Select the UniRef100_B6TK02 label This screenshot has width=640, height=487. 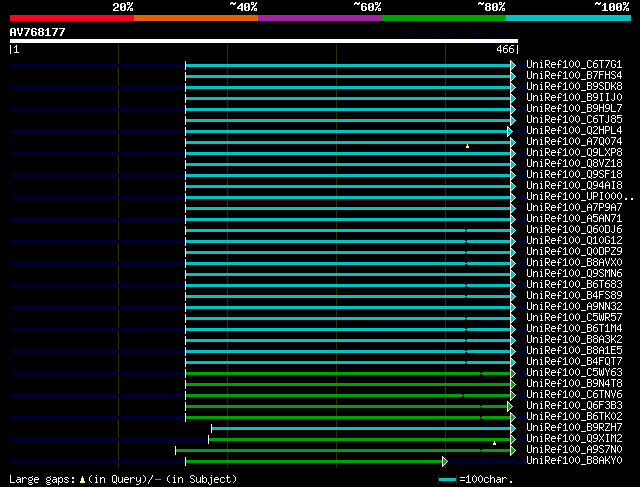574,417
